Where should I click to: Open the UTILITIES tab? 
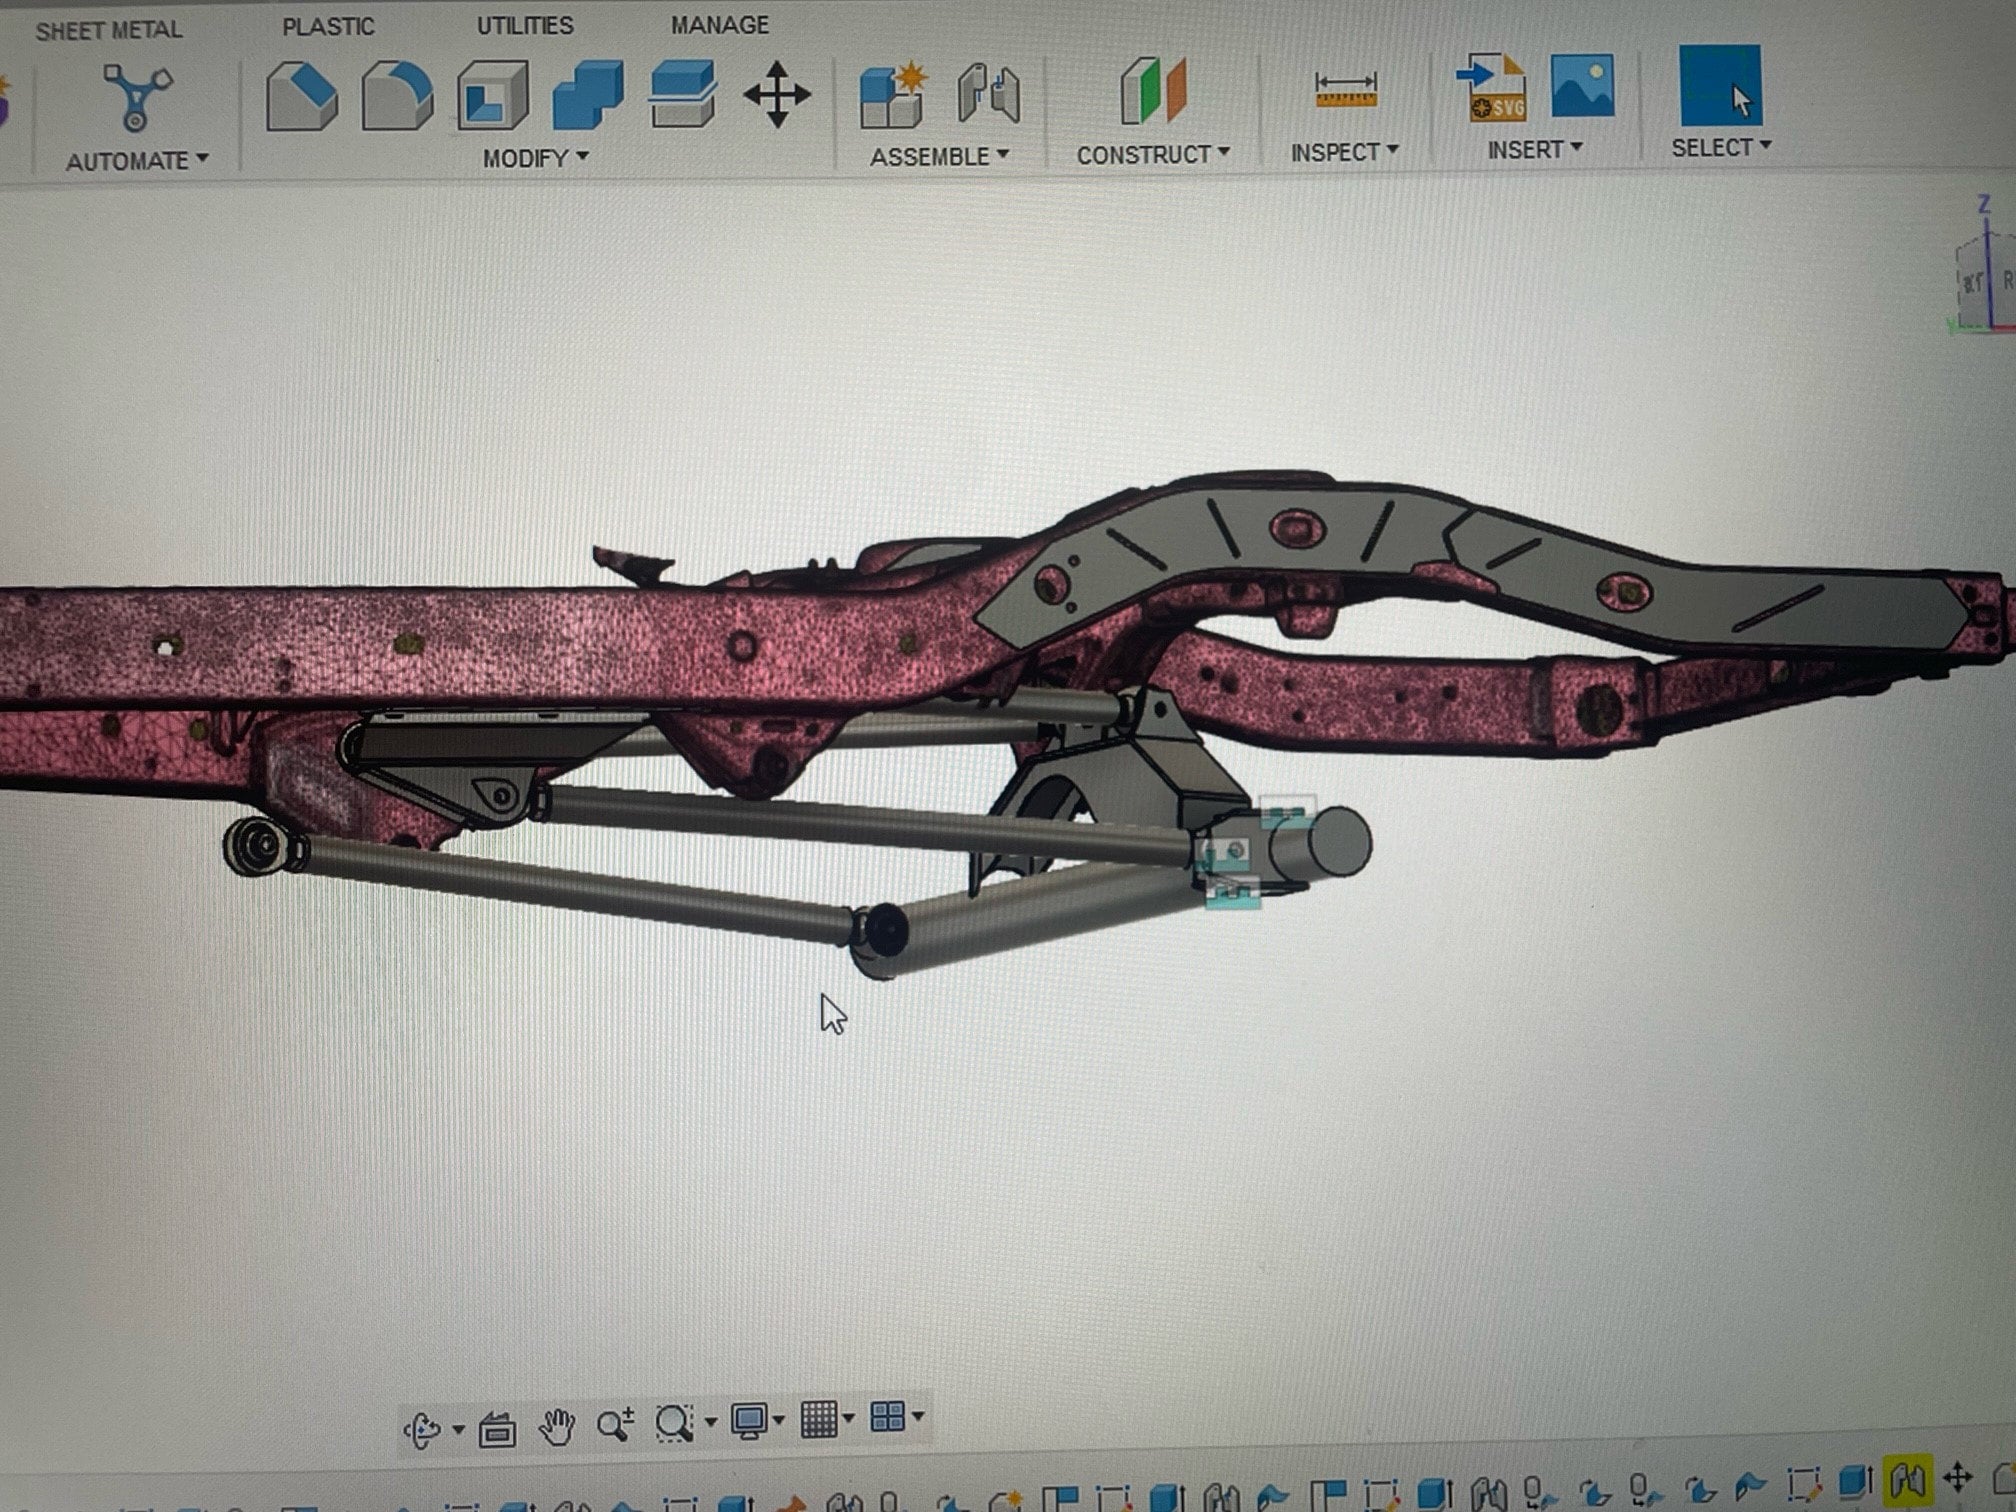click(x=524, y=26)
